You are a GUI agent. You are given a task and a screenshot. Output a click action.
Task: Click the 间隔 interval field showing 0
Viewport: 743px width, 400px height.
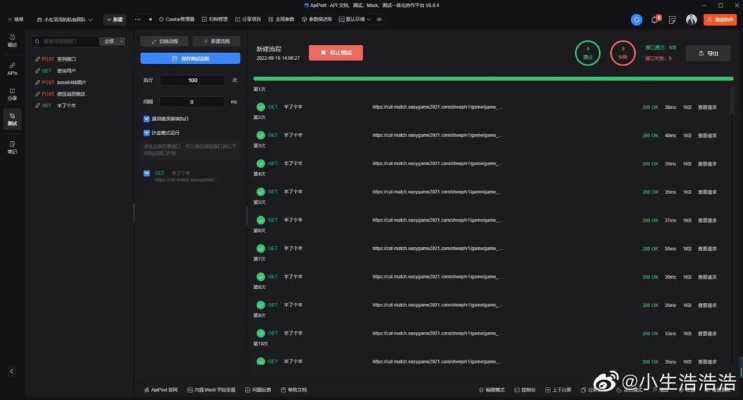(x=192, y=101)
